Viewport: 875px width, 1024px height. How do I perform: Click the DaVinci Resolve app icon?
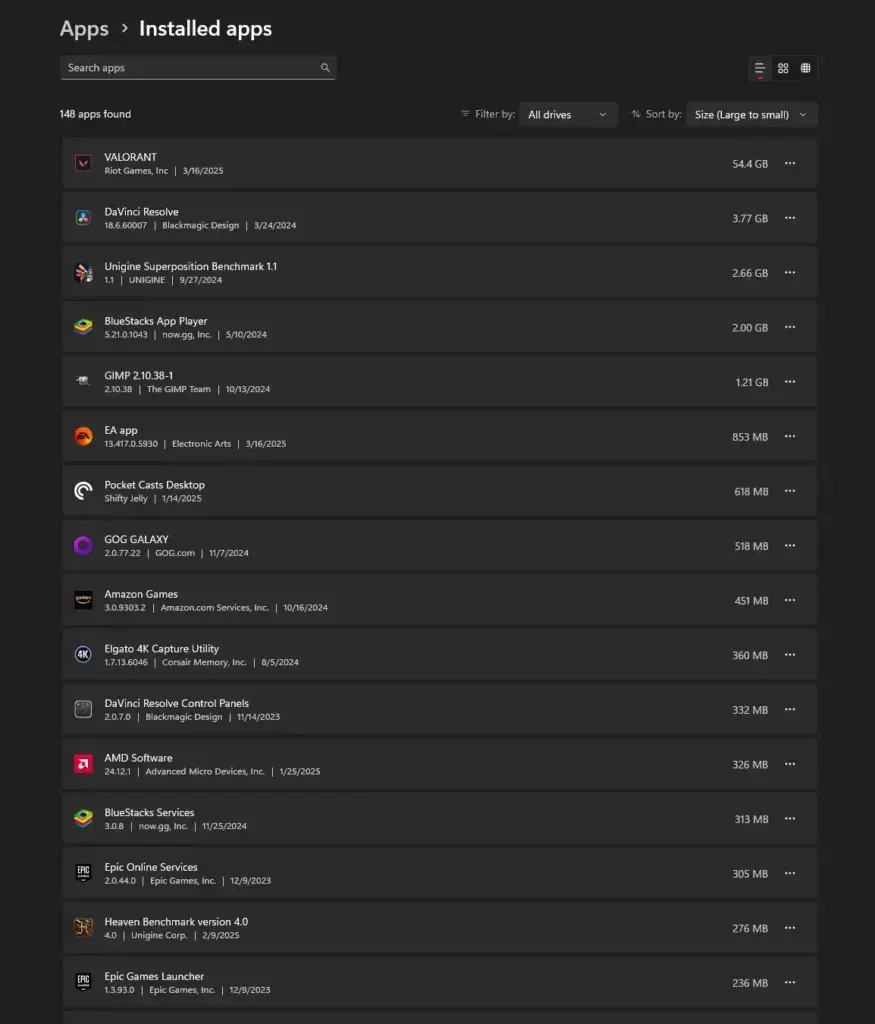click(x=83, y=218)
